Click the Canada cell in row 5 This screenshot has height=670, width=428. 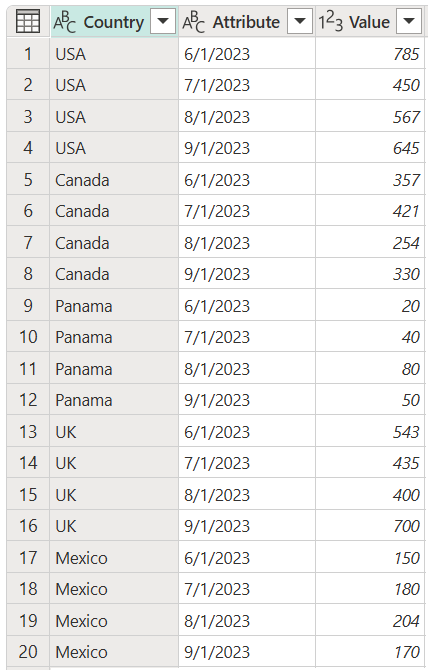coord(114,180)
